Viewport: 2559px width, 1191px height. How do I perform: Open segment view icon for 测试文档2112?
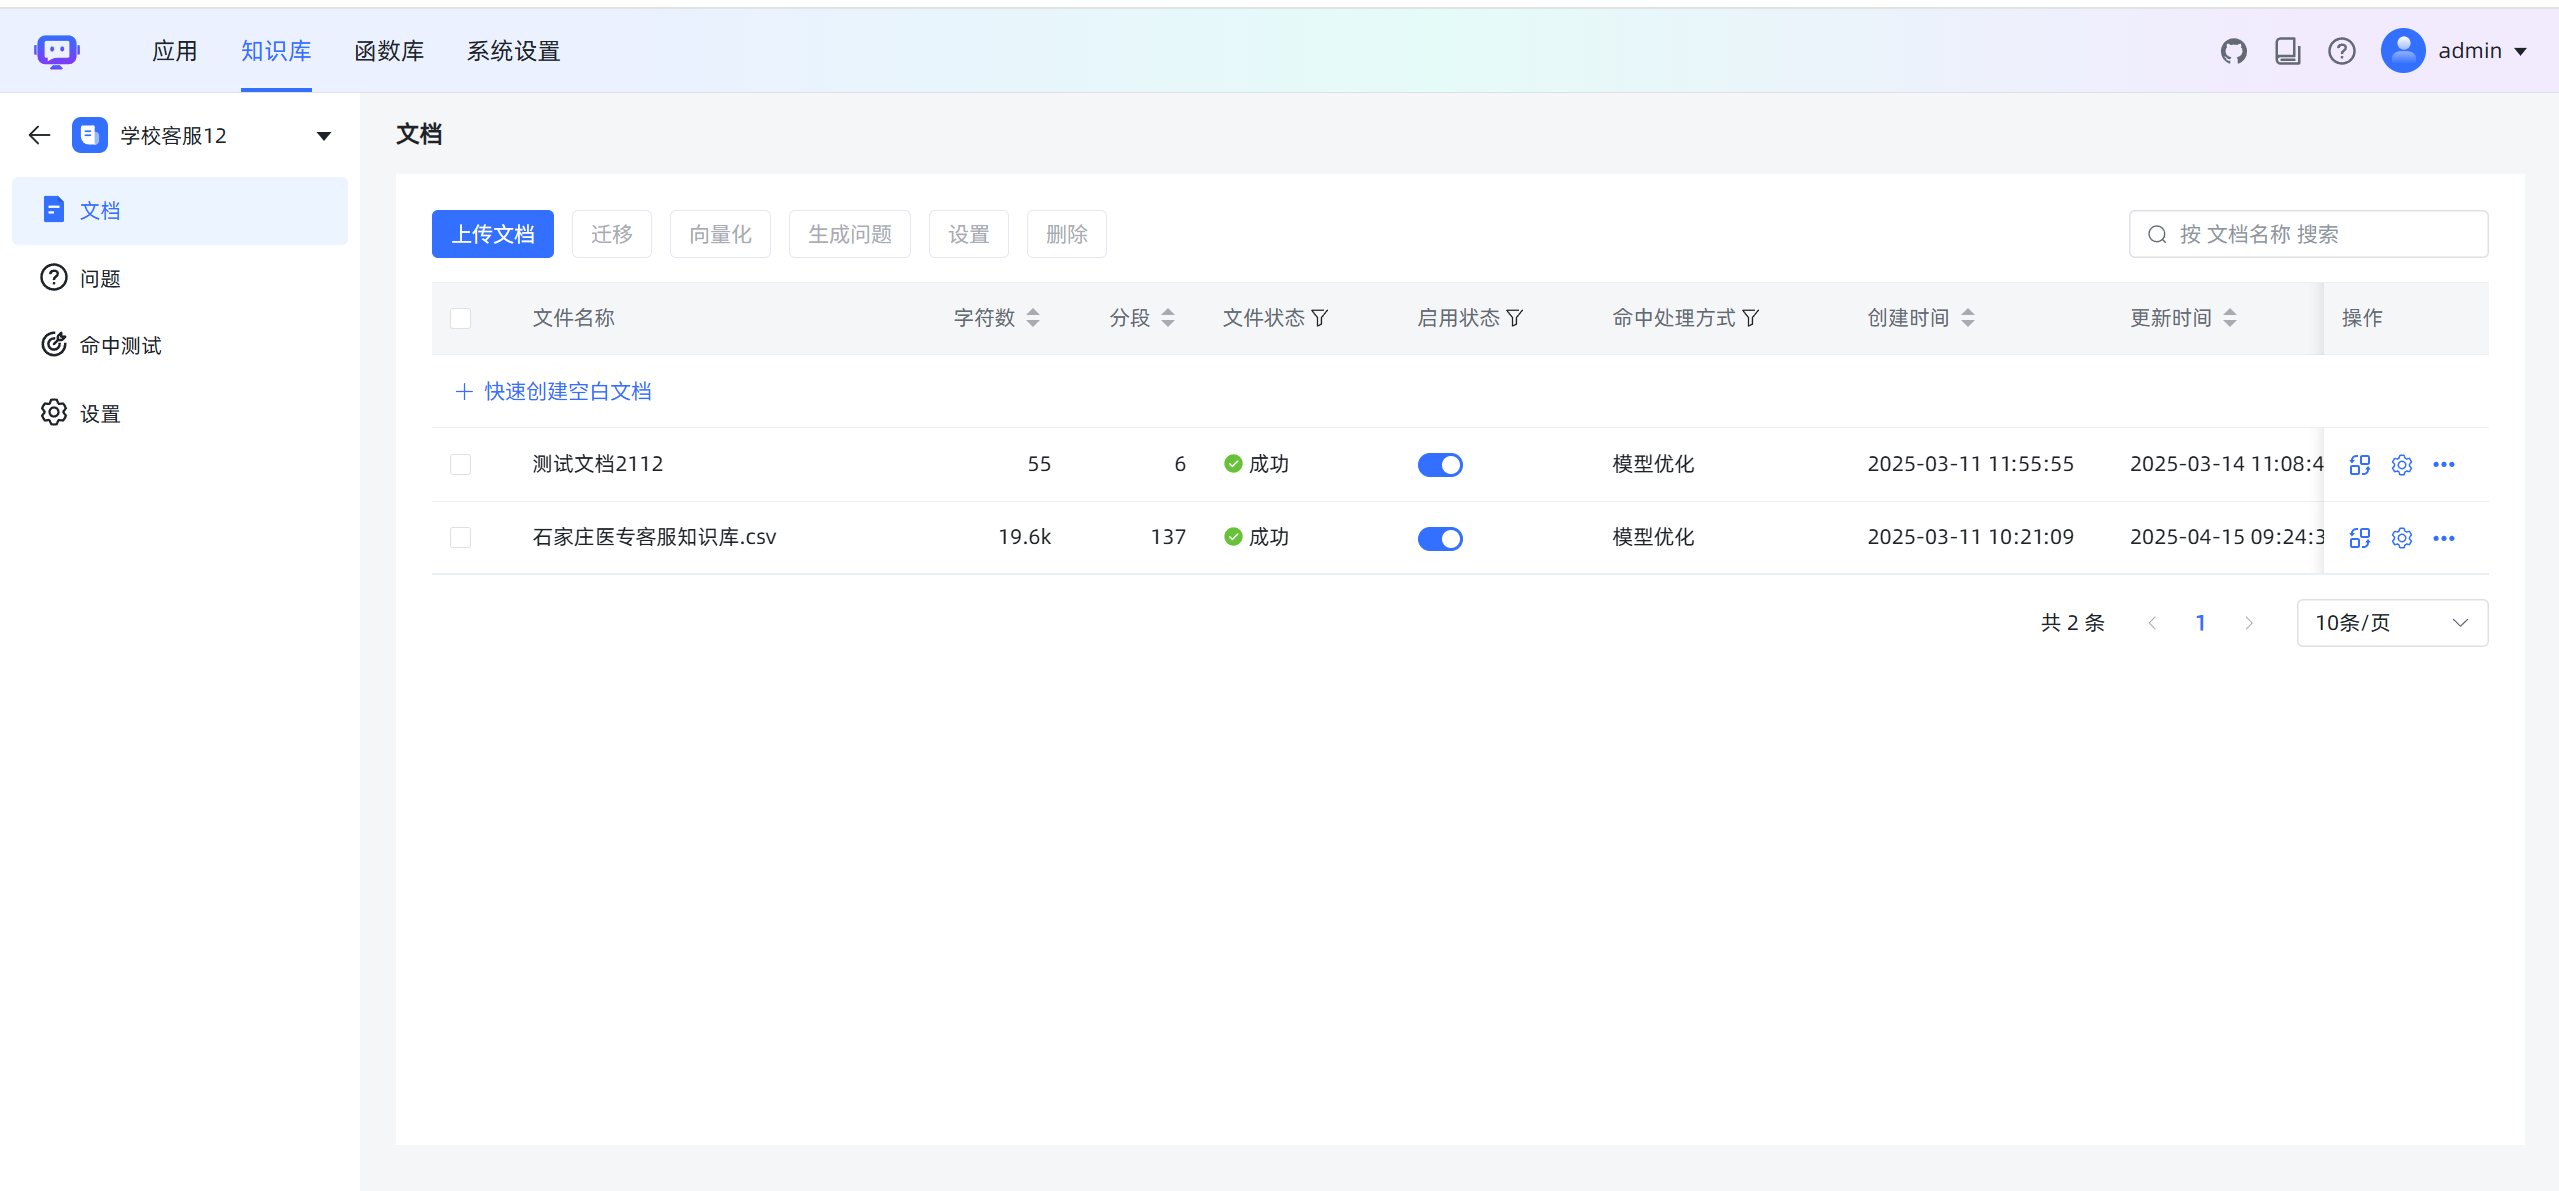[x=2359, y=465]
